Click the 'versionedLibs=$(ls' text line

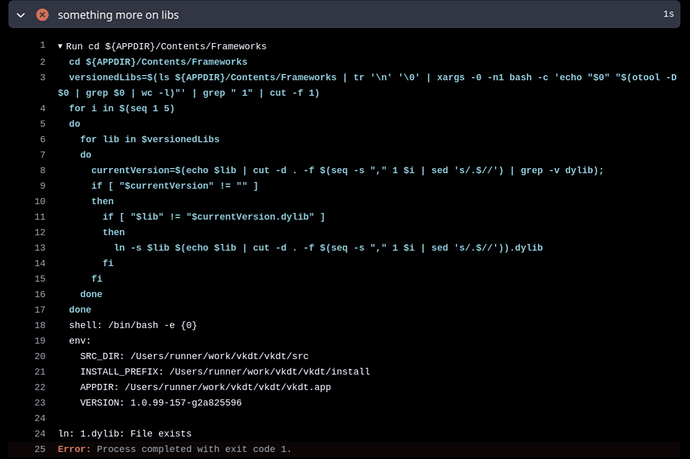367,85
